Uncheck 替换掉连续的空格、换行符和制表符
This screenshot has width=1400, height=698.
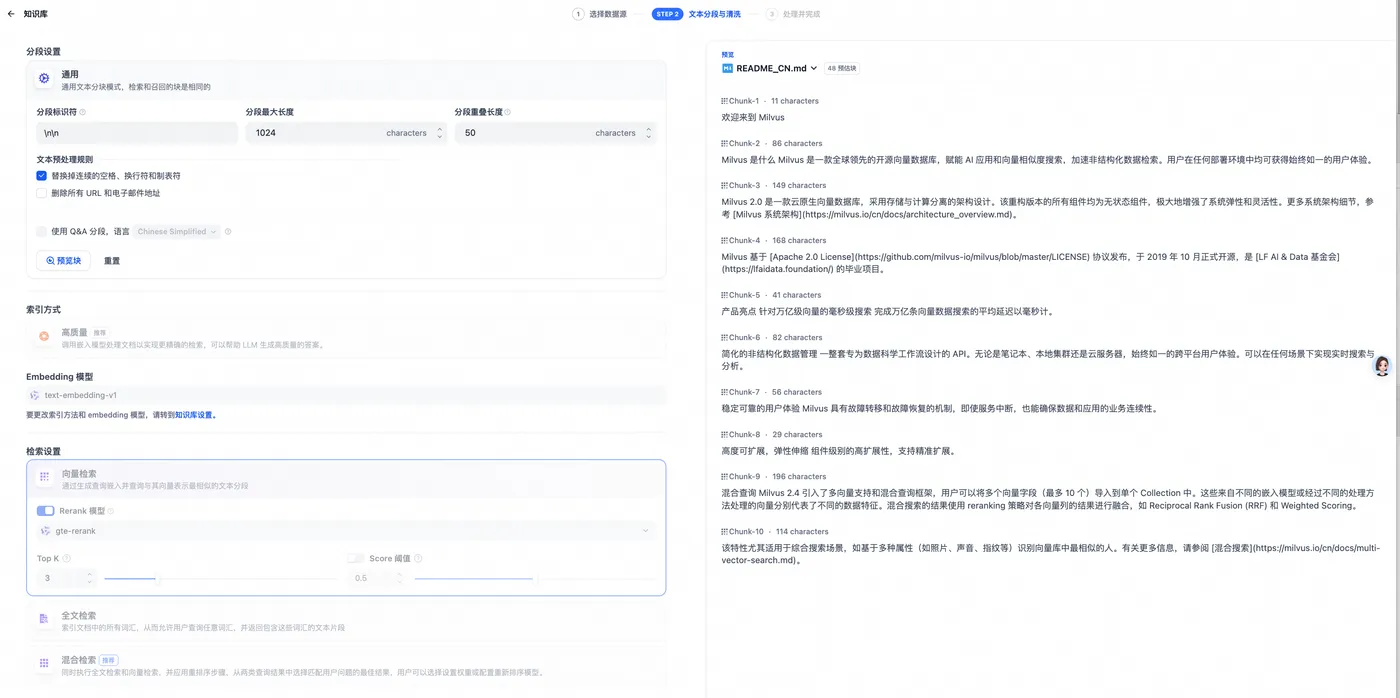click(42, 175)
